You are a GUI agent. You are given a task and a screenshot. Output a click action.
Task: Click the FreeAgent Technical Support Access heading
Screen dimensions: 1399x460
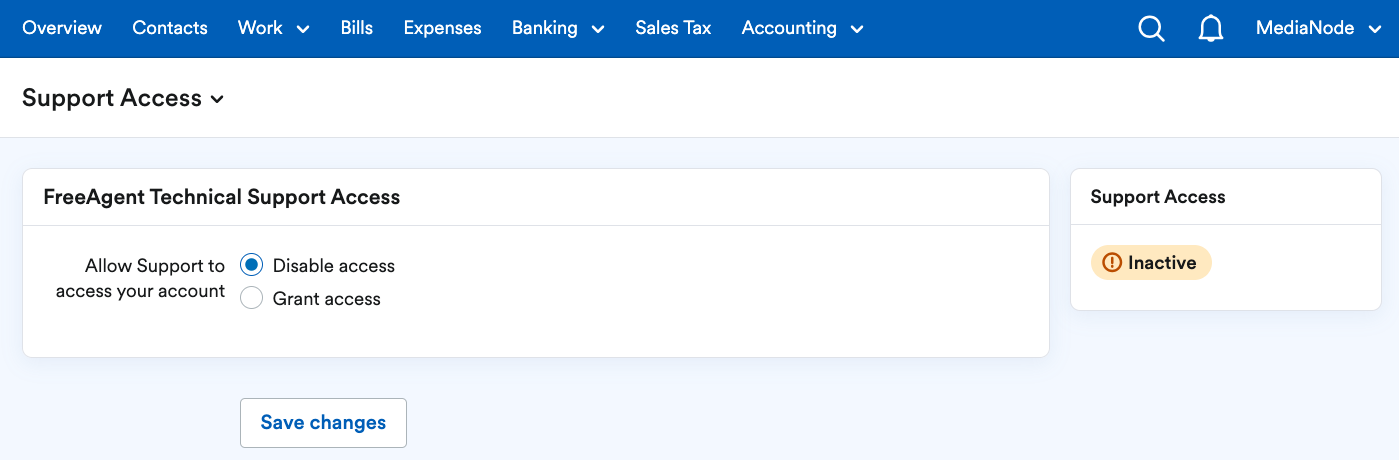222,197
